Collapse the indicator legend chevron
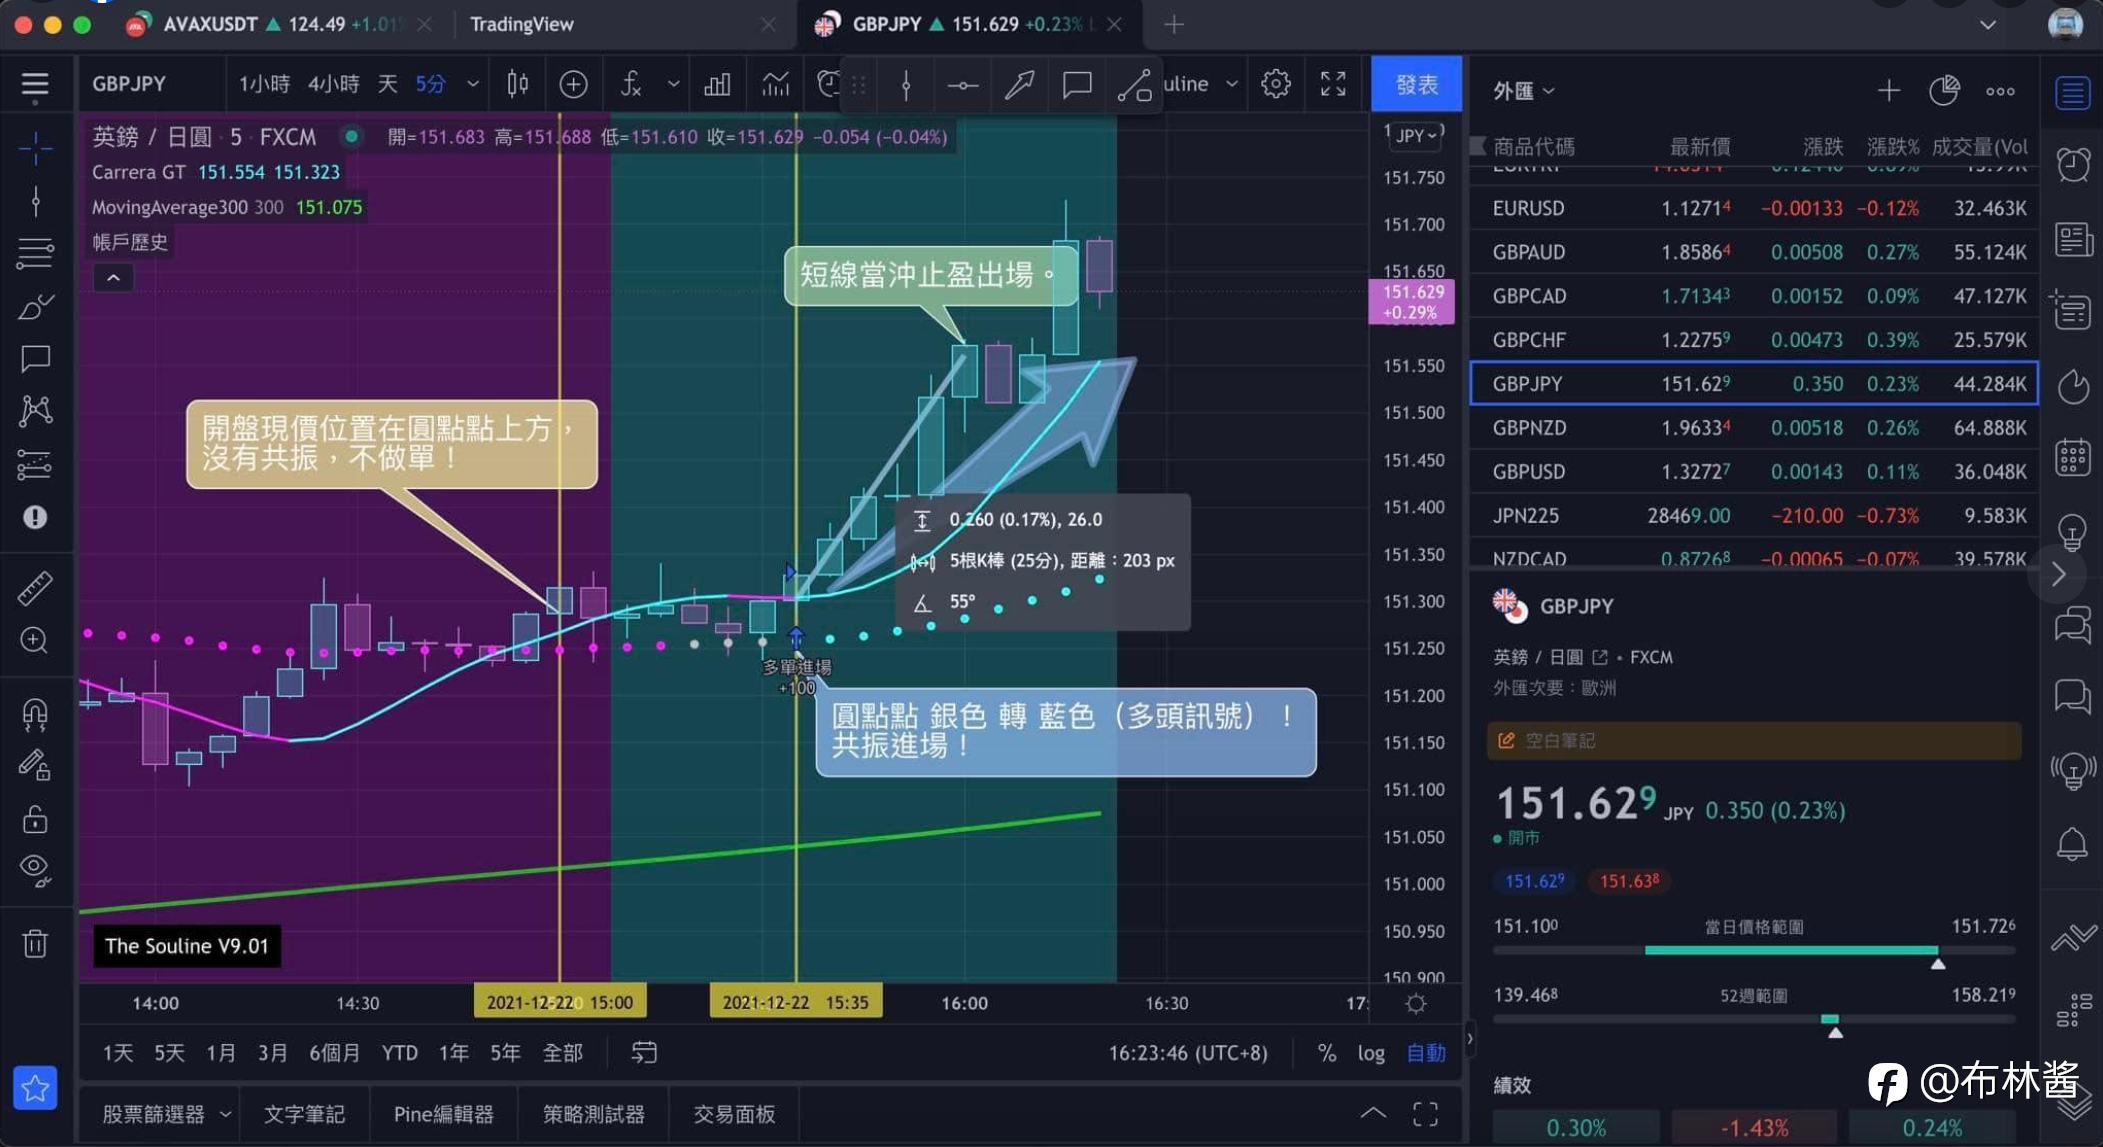2103x1147 pixels. pyautogui.click(x=113, y=278)
